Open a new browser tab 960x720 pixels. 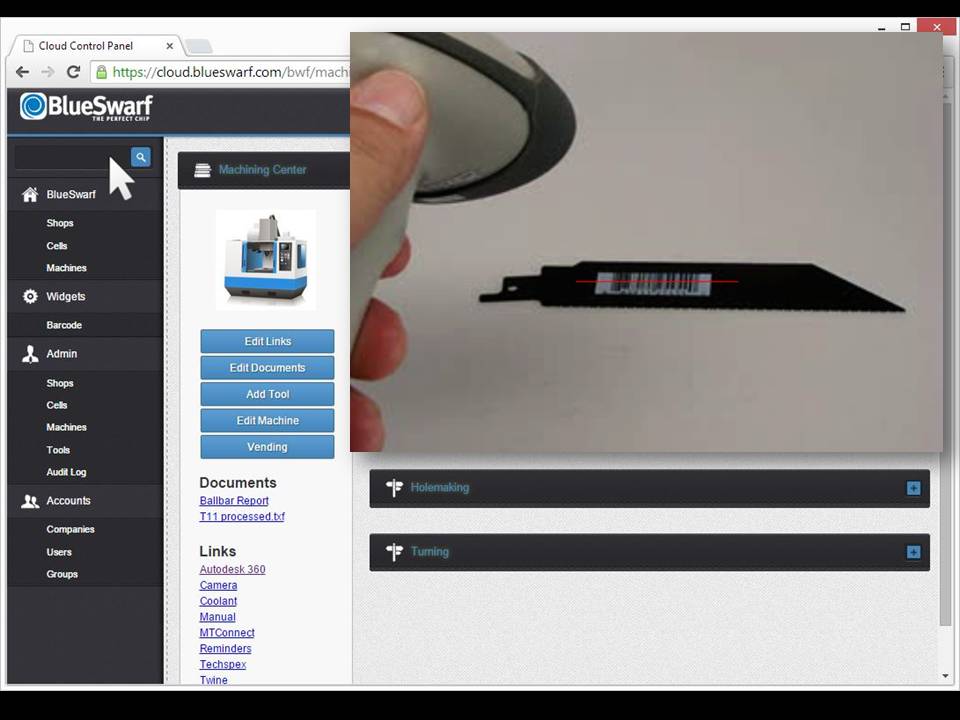pyautogui.click(x=198, y=46)
